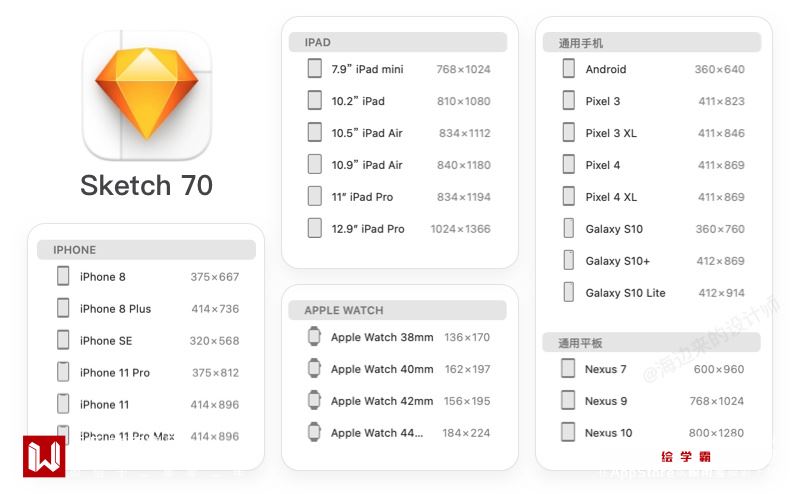Screen dimensions: 800x494
Task: Click the Pixel 3 XL phone icon
Action: click(569, 132)
